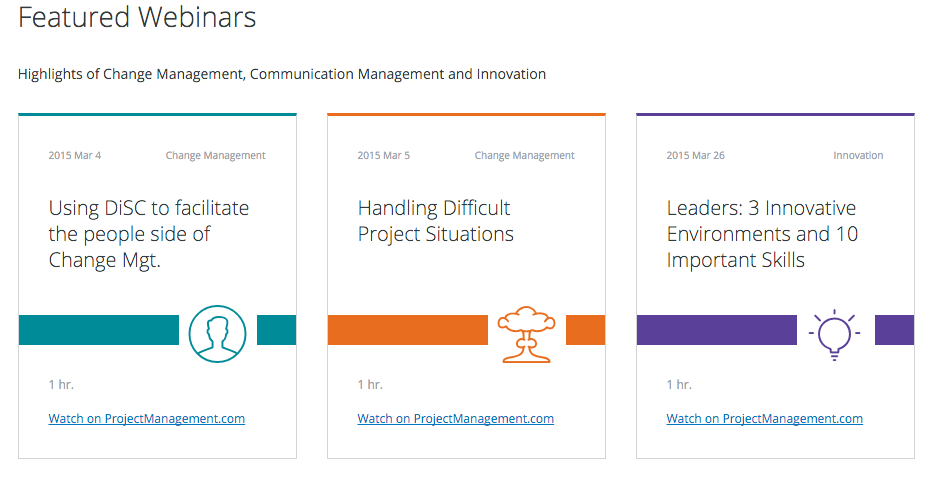The width and height of the screenshot is (941, 488).
Task: Click the 'Featured Webinars' heading
Action: click(x=137, y=17)
